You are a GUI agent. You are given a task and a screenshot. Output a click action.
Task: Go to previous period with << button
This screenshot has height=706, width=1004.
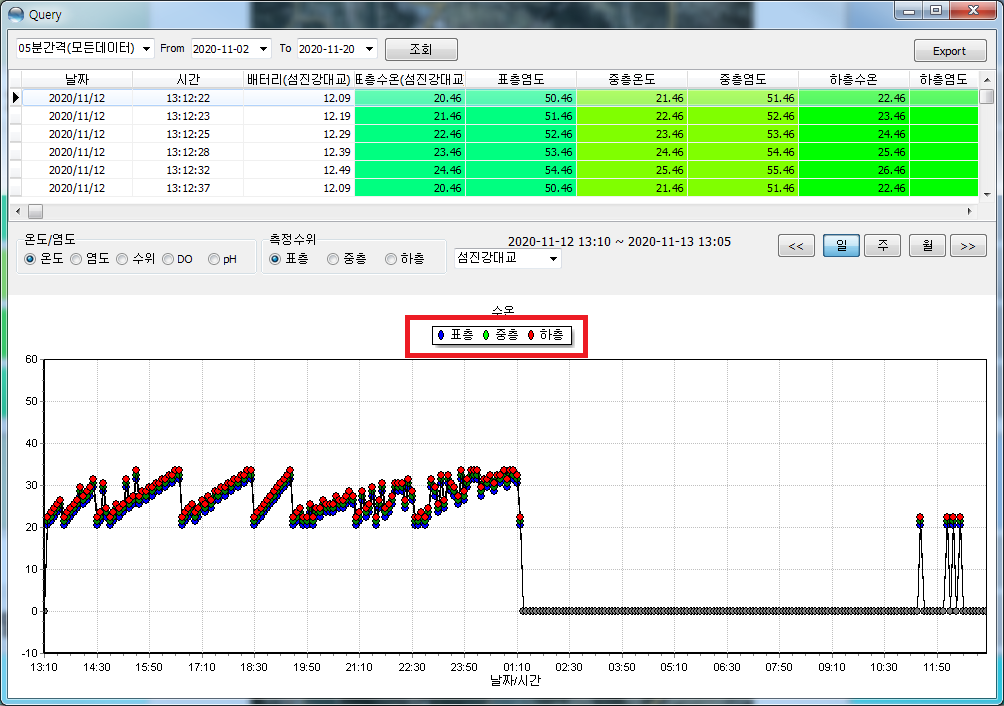click(x=796, y=246)
